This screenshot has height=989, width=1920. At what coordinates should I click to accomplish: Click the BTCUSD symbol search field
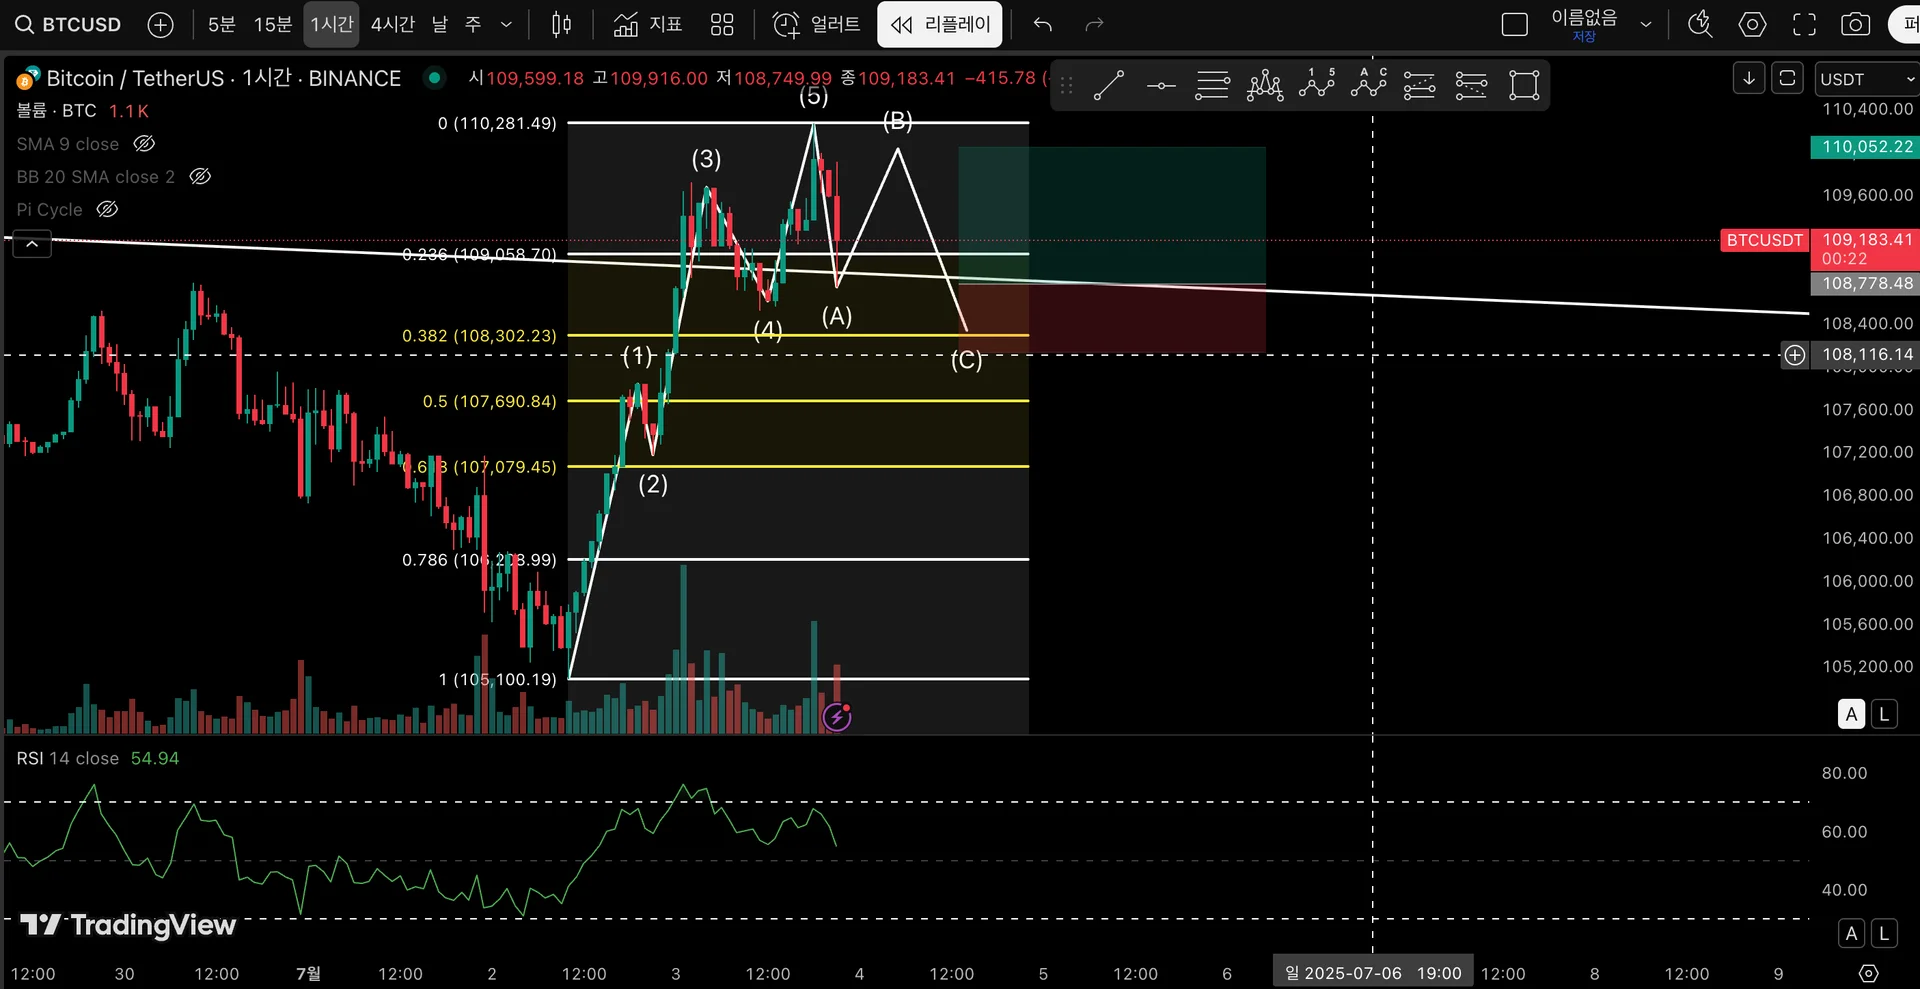click(x=68, y=24)
